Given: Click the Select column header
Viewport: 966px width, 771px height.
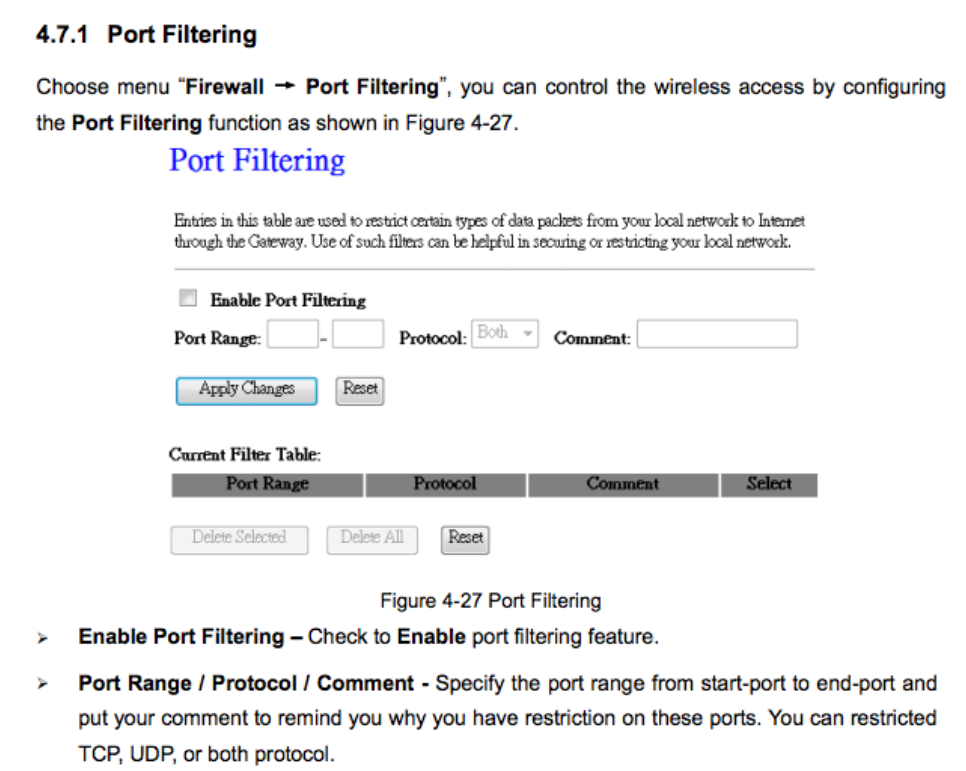Looking at the screenshot, I should pyautogui.click(x=769, y=485).
